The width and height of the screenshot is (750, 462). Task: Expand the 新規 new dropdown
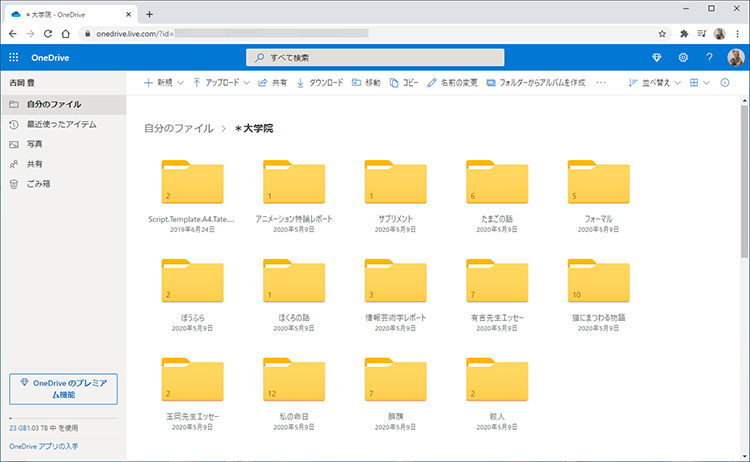pos(164,82)
